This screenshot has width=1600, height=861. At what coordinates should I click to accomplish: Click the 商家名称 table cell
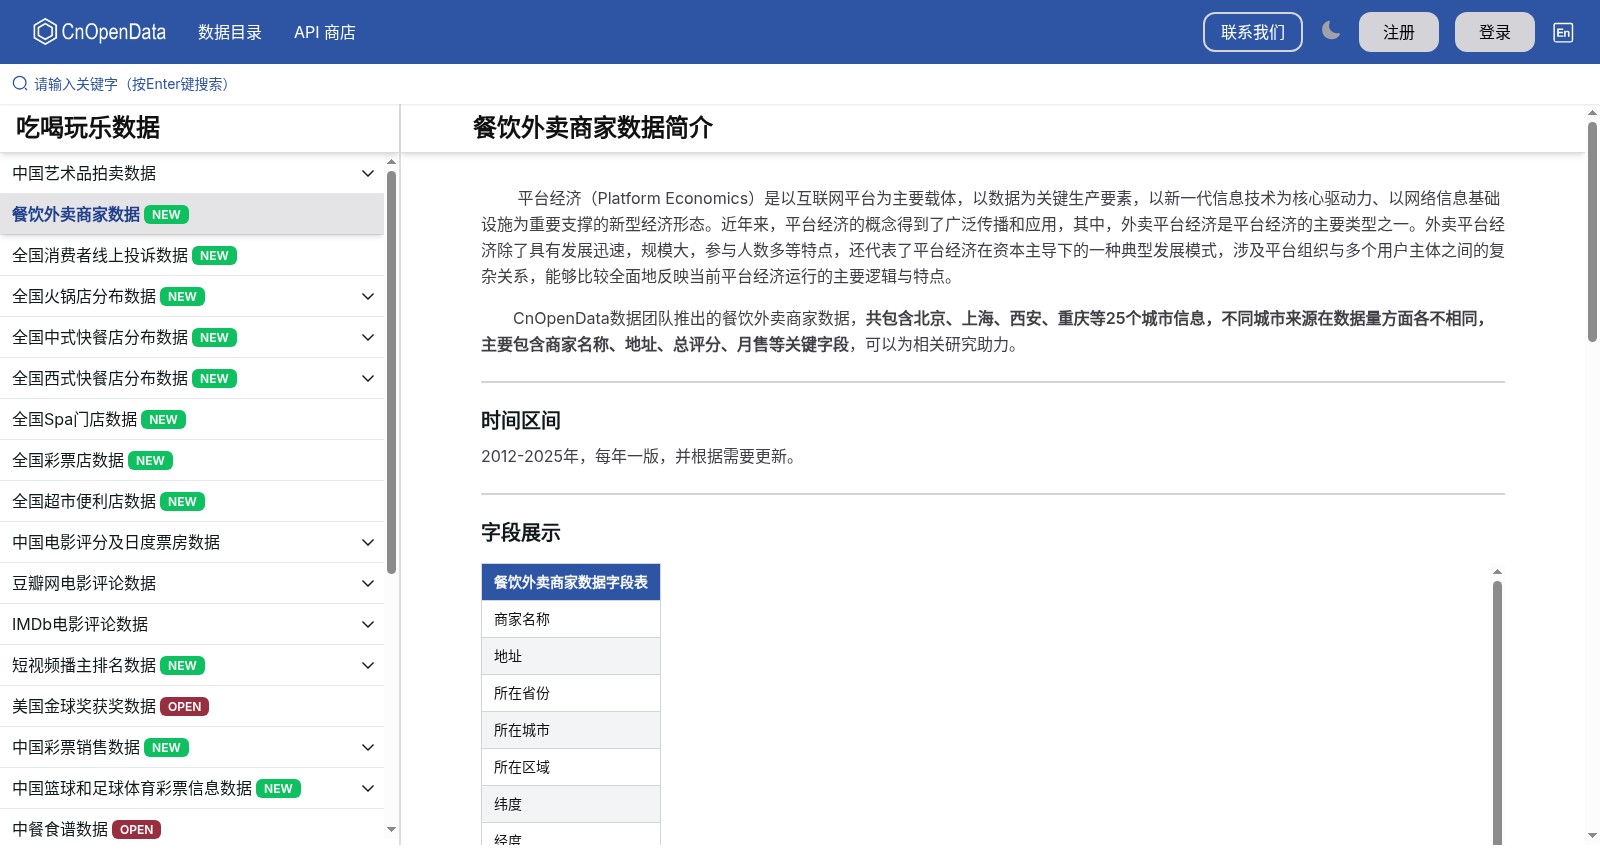point(571,619)
